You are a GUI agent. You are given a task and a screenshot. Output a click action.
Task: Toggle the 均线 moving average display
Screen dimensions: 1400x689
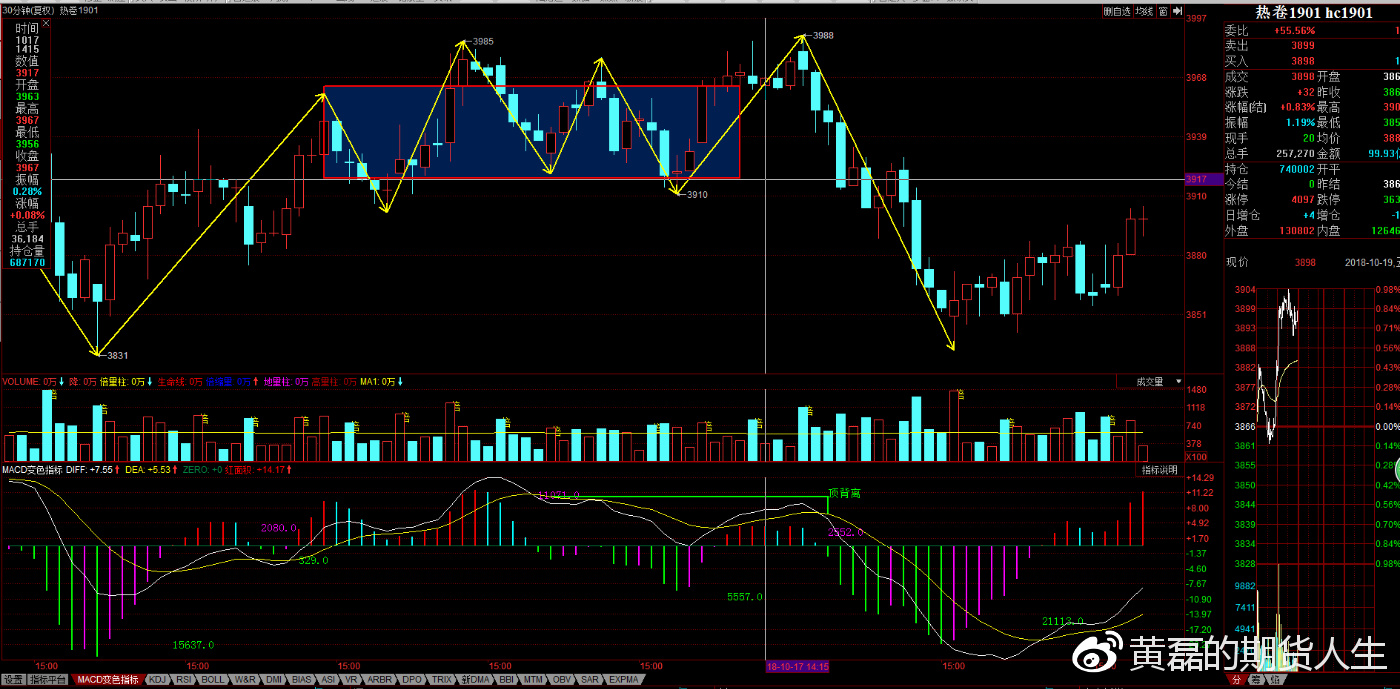[1145, 11]
